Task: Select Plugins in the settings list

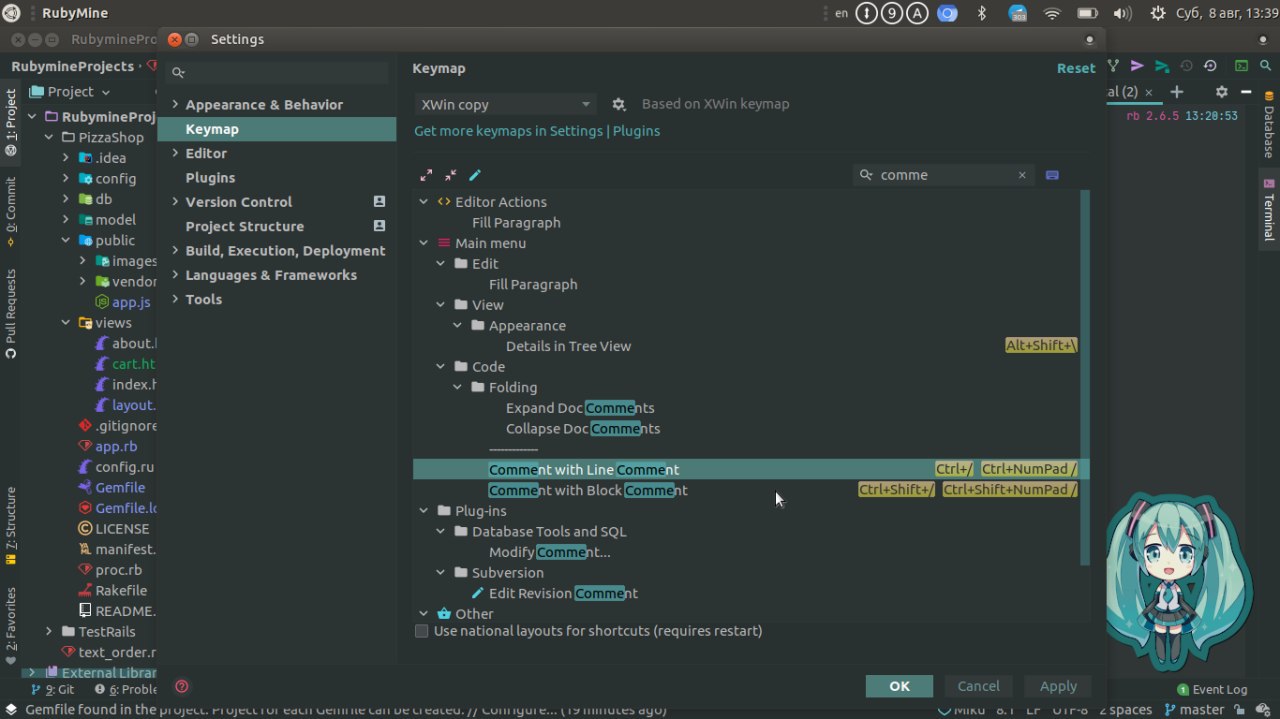Action: [210, 178]
